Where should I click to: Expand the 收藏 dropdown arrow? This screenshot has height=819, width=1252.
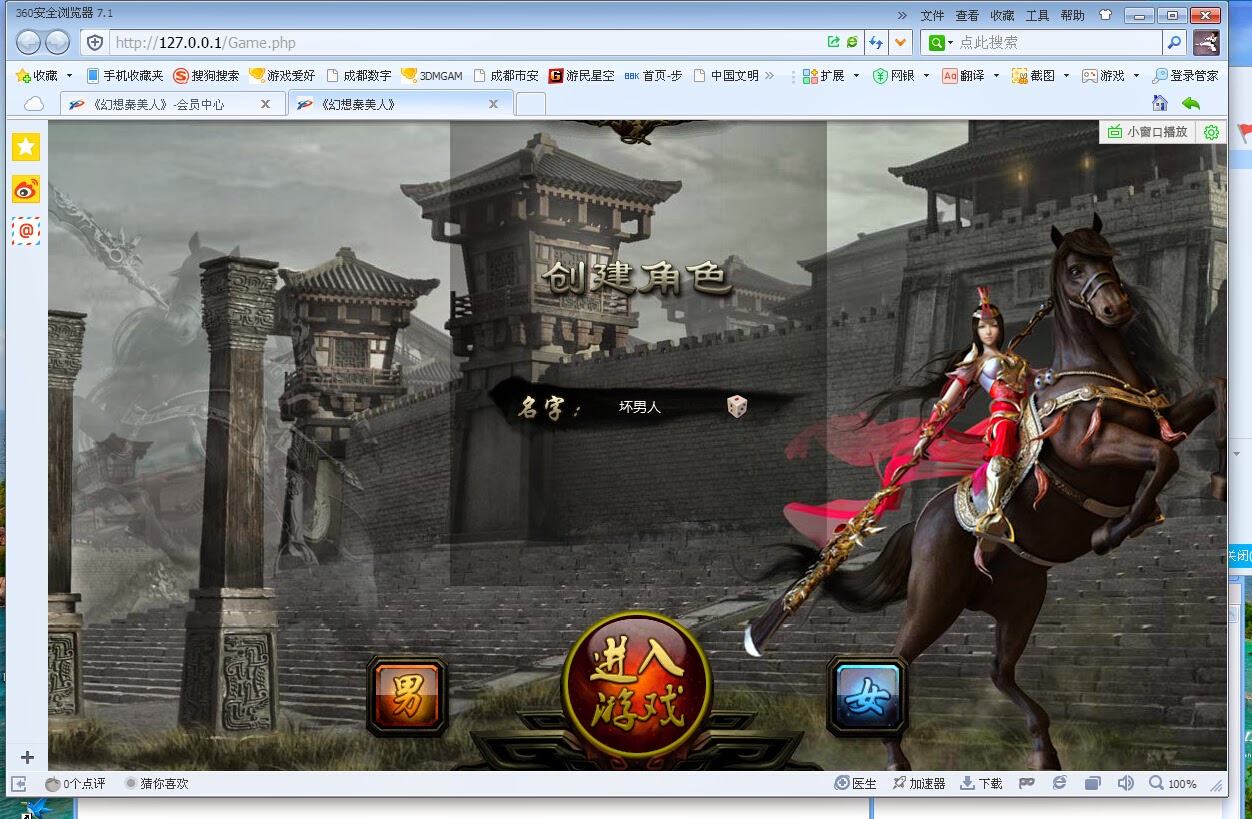coord(69,75)
